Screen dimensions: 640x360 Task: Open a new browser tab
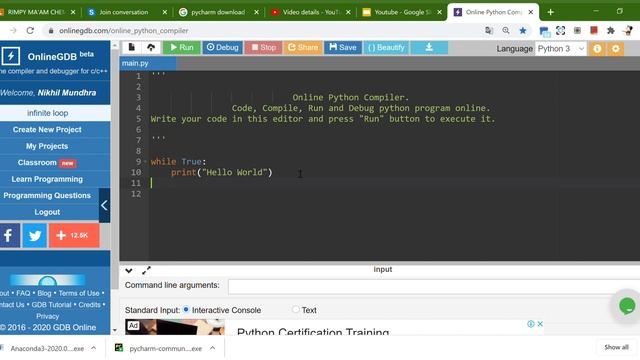click(550, 12)
